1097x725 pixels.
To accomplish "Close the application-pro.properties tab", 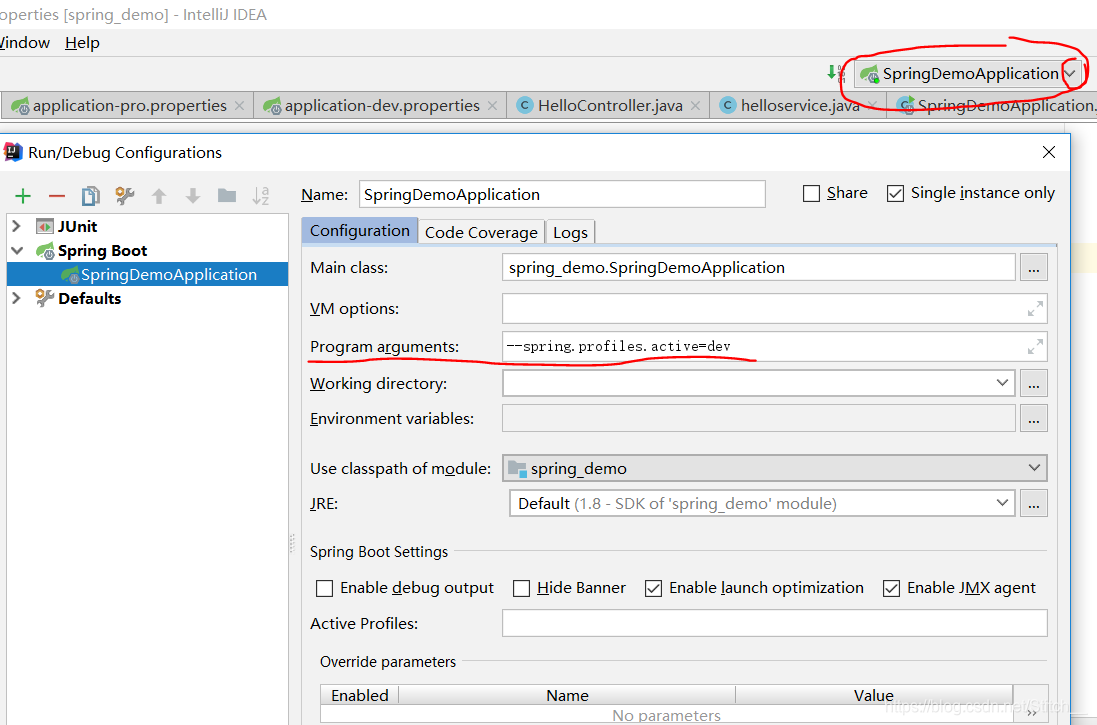I will point(239,106).
